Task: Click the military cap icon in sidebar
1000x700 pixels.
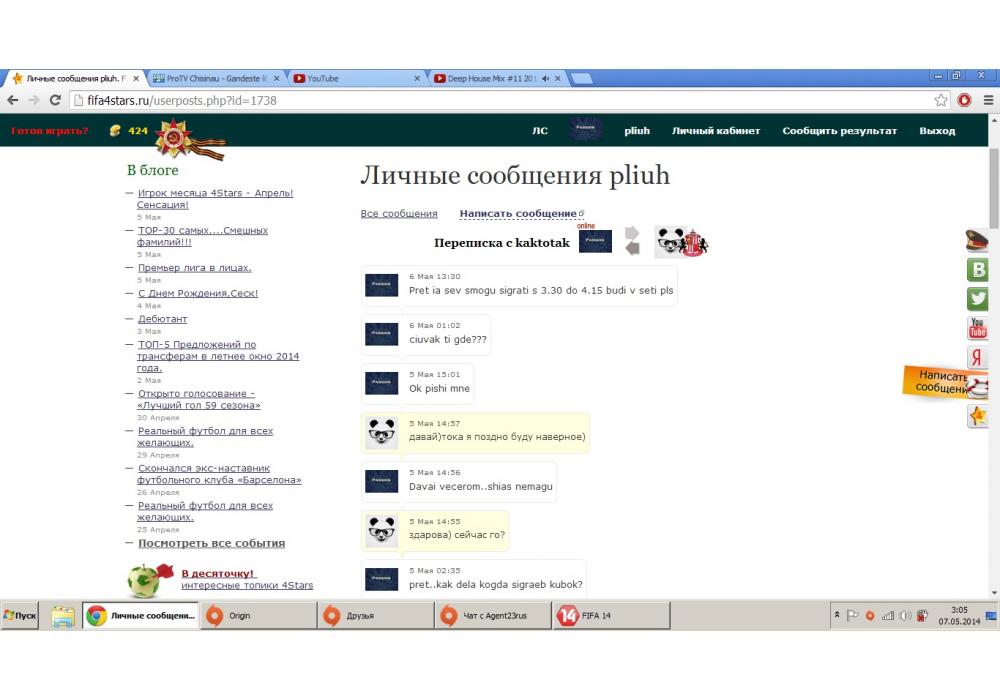Action: click(x=976, y=240)
